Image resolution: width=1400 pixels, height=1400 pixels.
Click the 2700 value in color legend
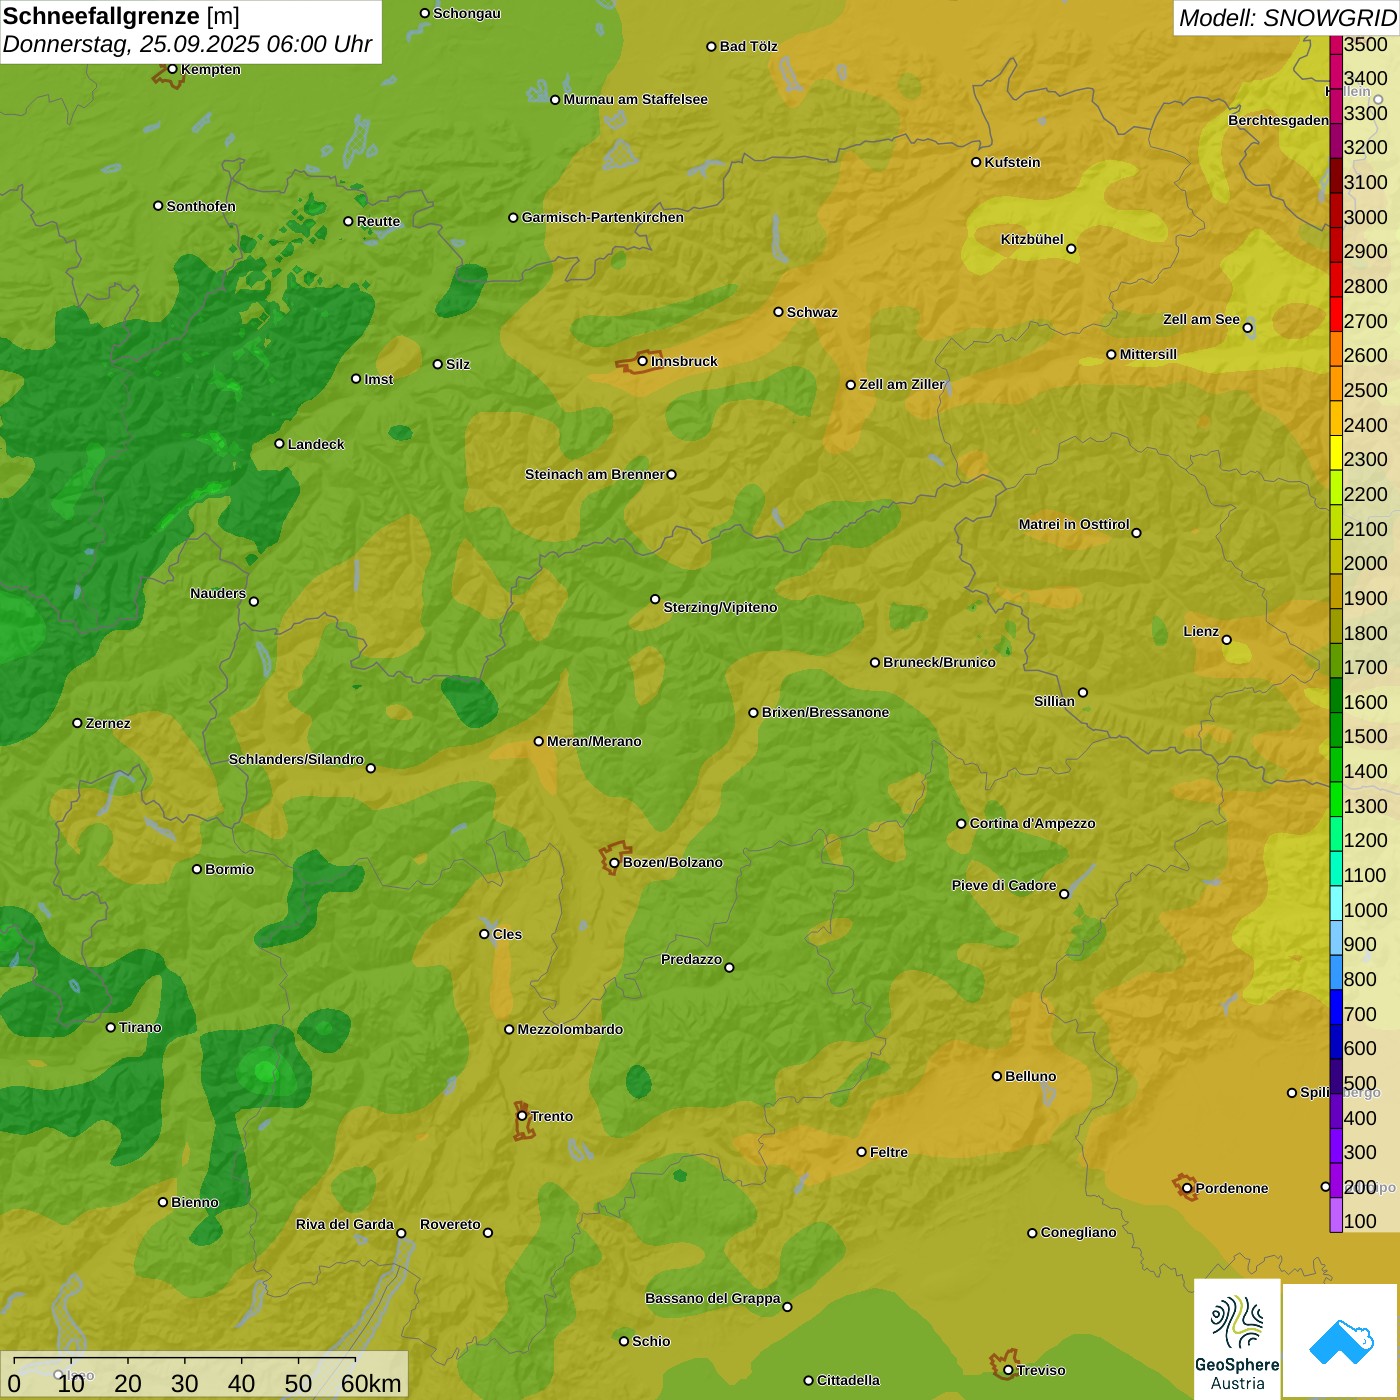[1365, 321]
